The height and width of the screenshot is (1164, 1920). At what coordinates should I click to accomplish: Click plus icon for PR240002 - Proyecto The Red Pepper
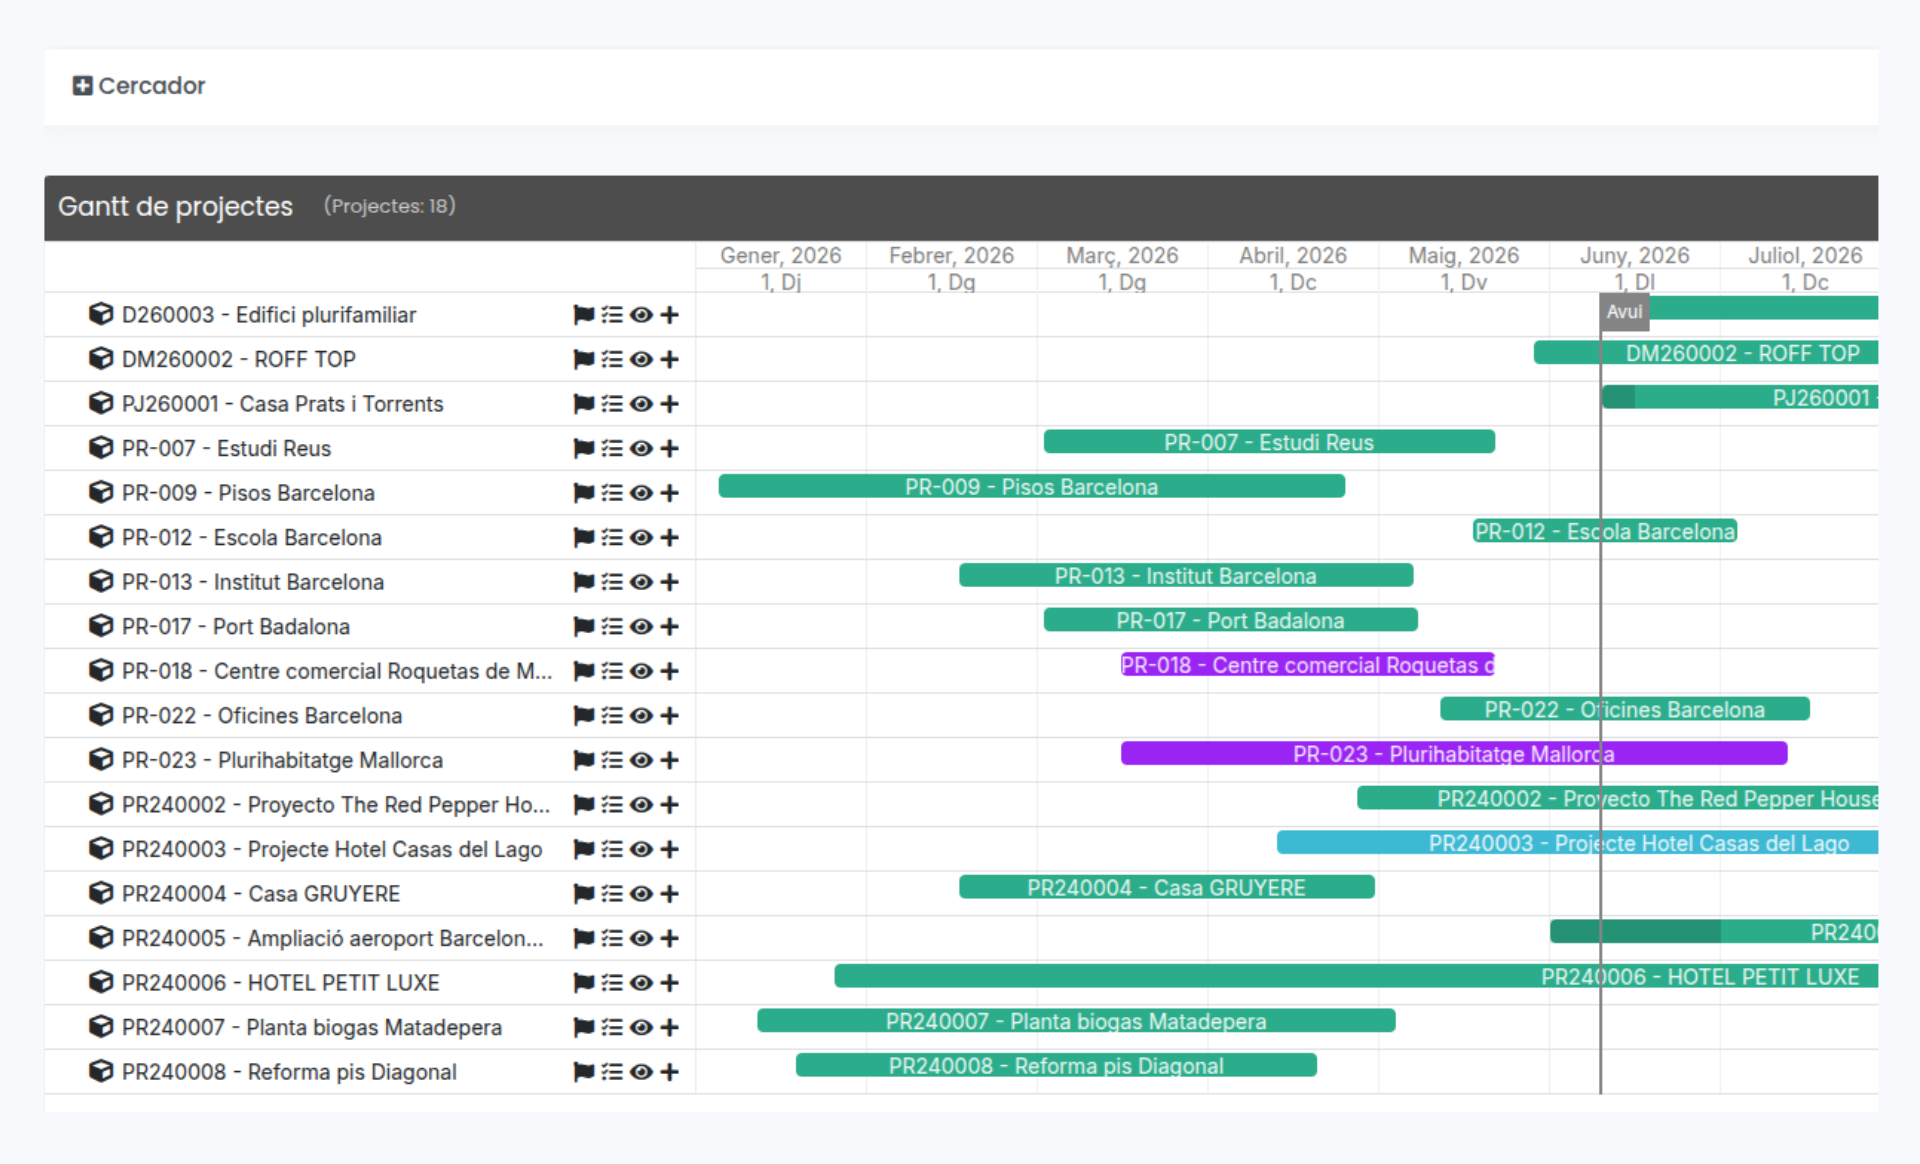coord(670,805)
